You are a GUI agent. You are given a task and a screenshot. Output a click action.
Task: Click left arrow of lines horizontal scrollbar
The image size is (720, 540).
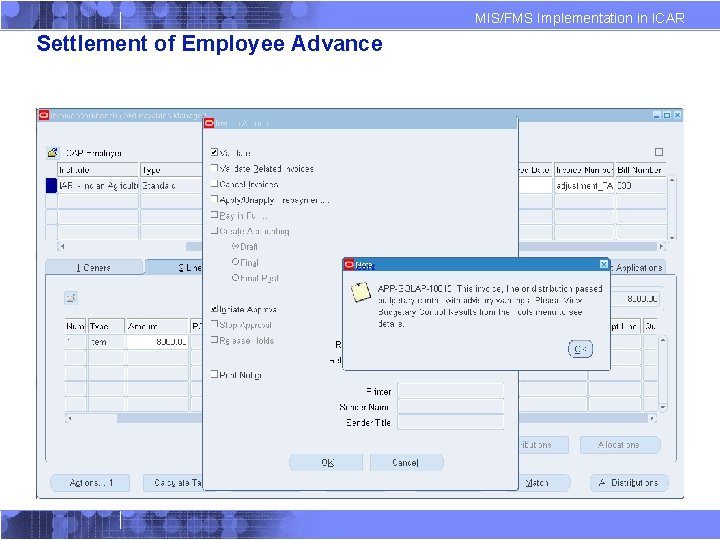(x=69, y=418)
